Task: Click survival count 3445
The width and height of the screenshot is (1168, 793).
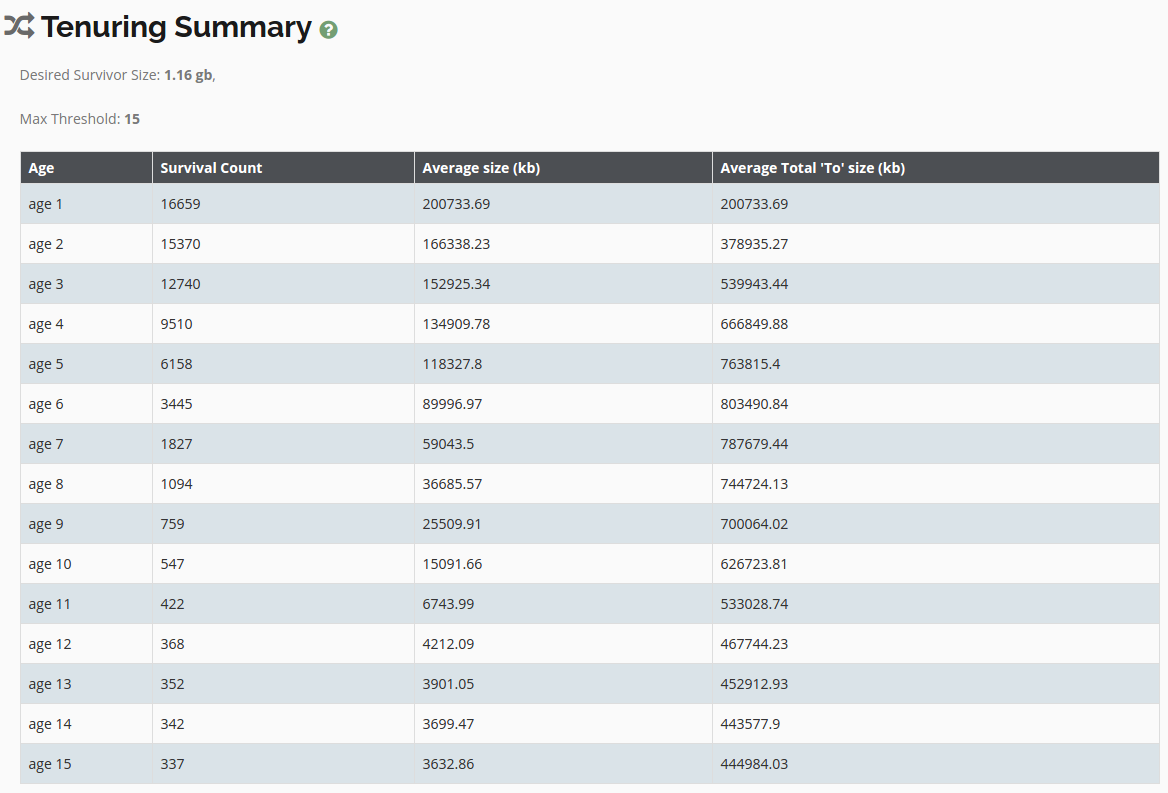Action: click(x=177, y=404)
